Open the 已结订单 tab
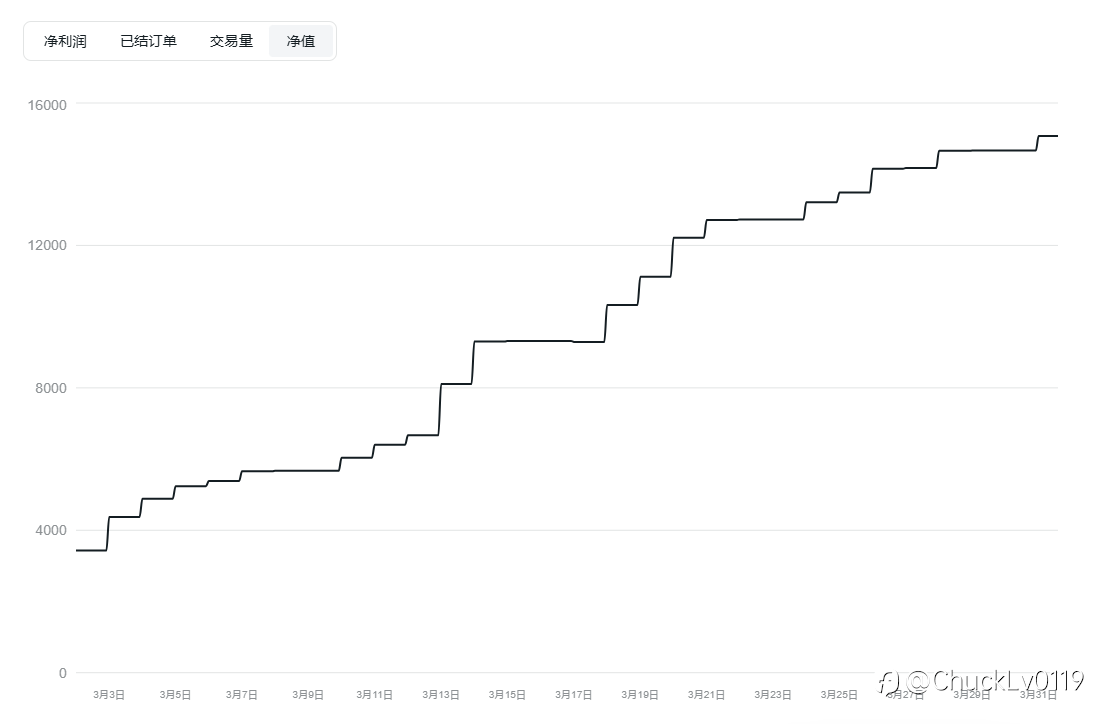 (148, 41)
